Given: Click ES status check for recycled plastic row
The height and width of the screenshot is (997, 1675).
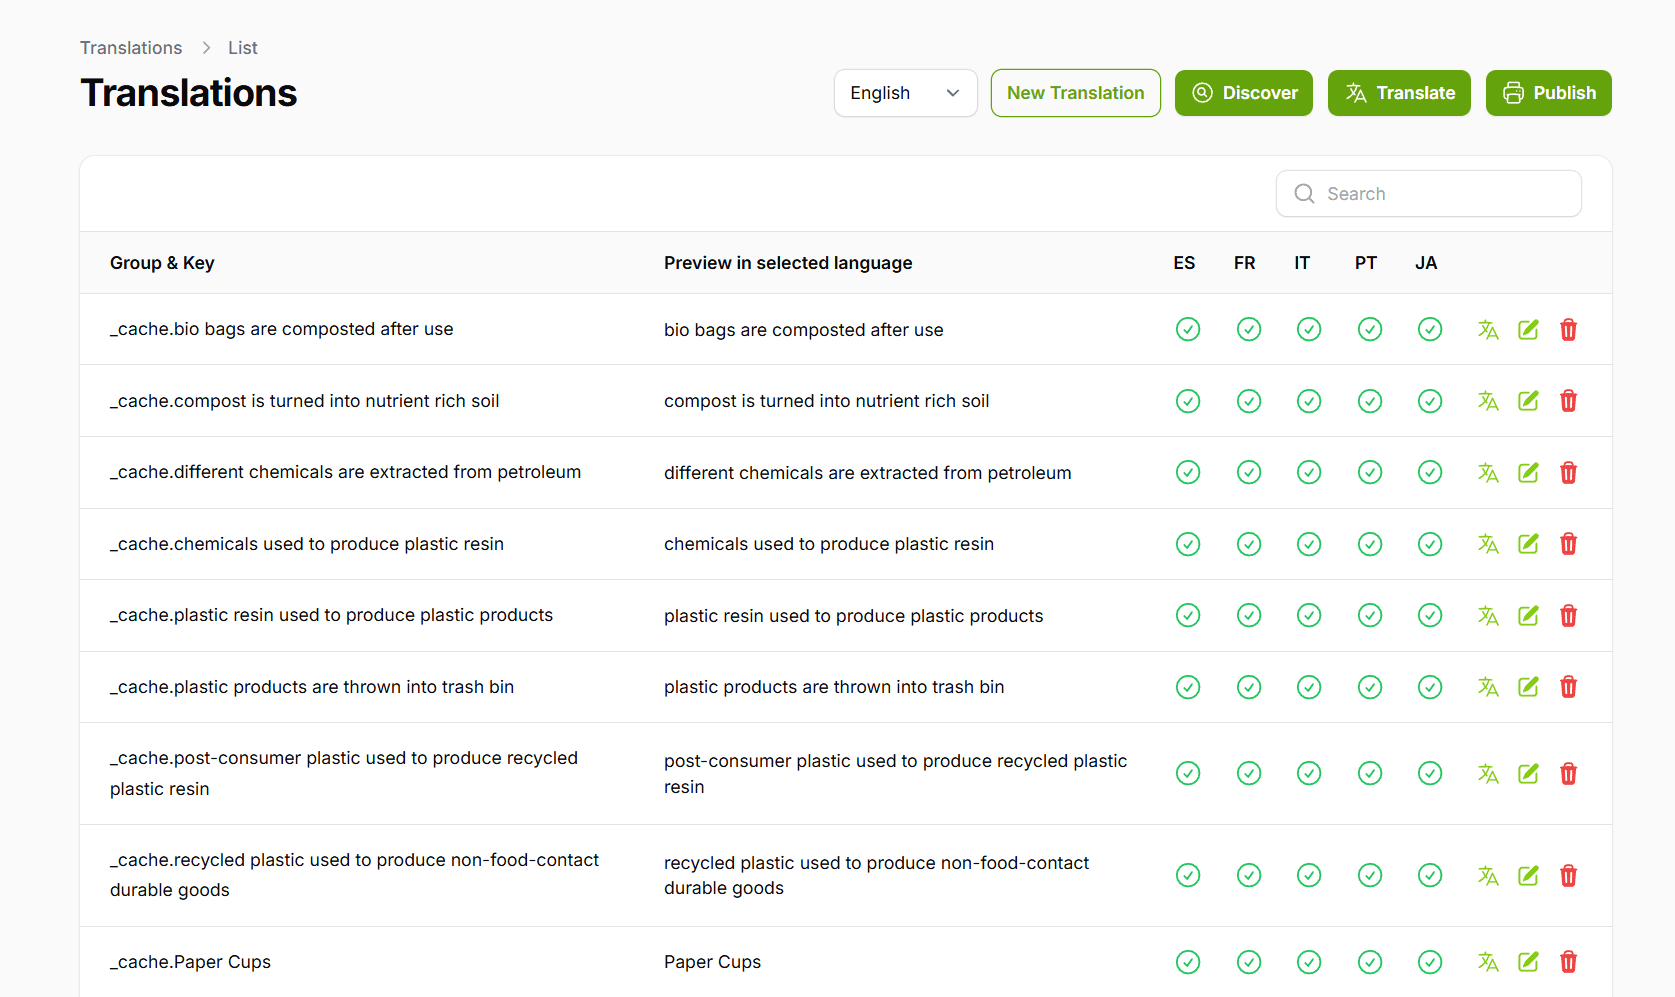Looking at the screenshot, I should click(1188, 875).
